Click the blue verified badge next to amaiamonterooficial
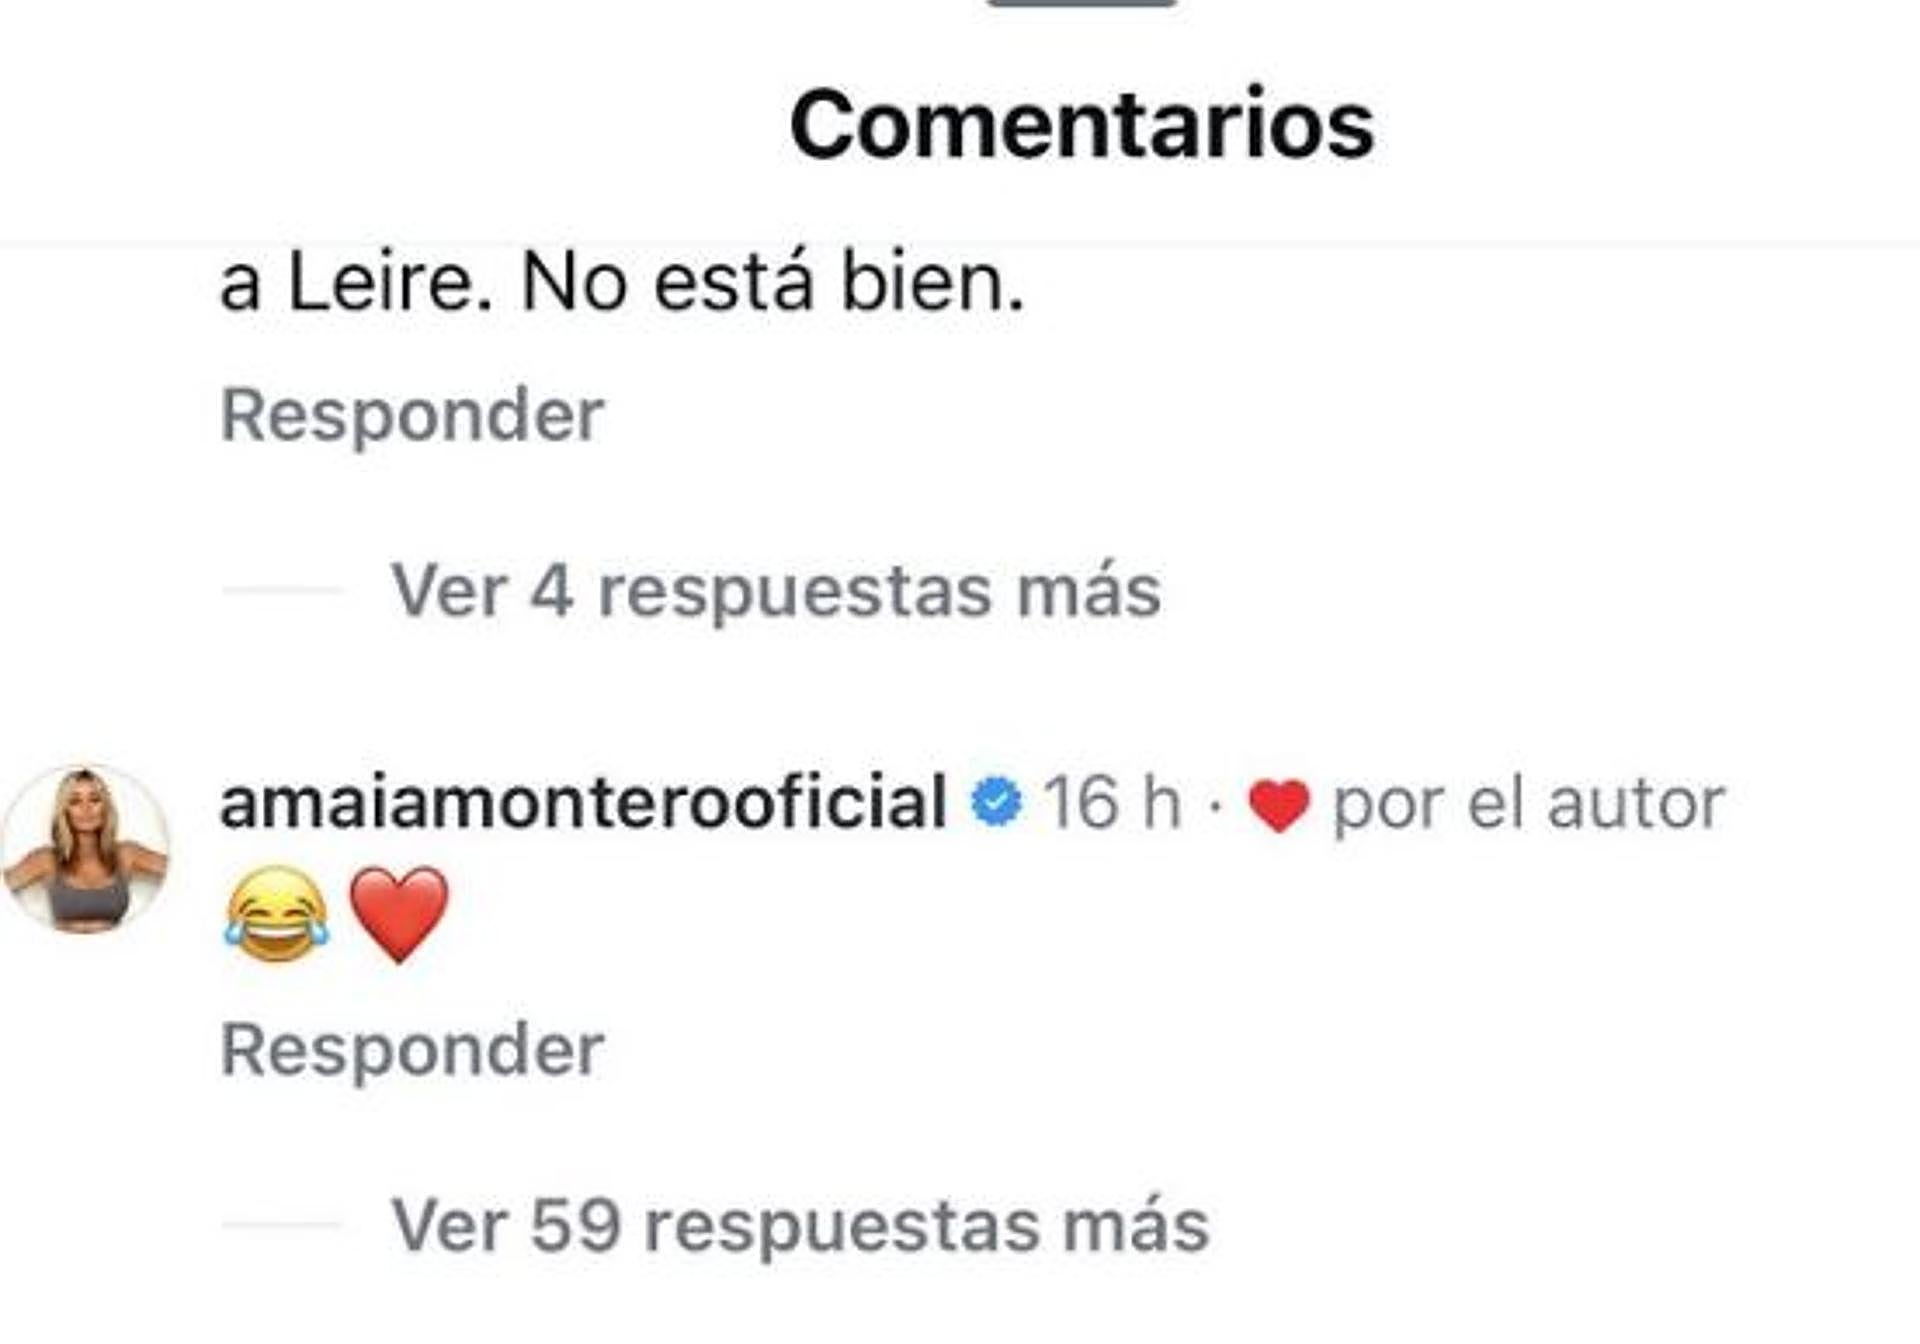This screenshot has height=1344, width=1920. (x=996, y=803)
